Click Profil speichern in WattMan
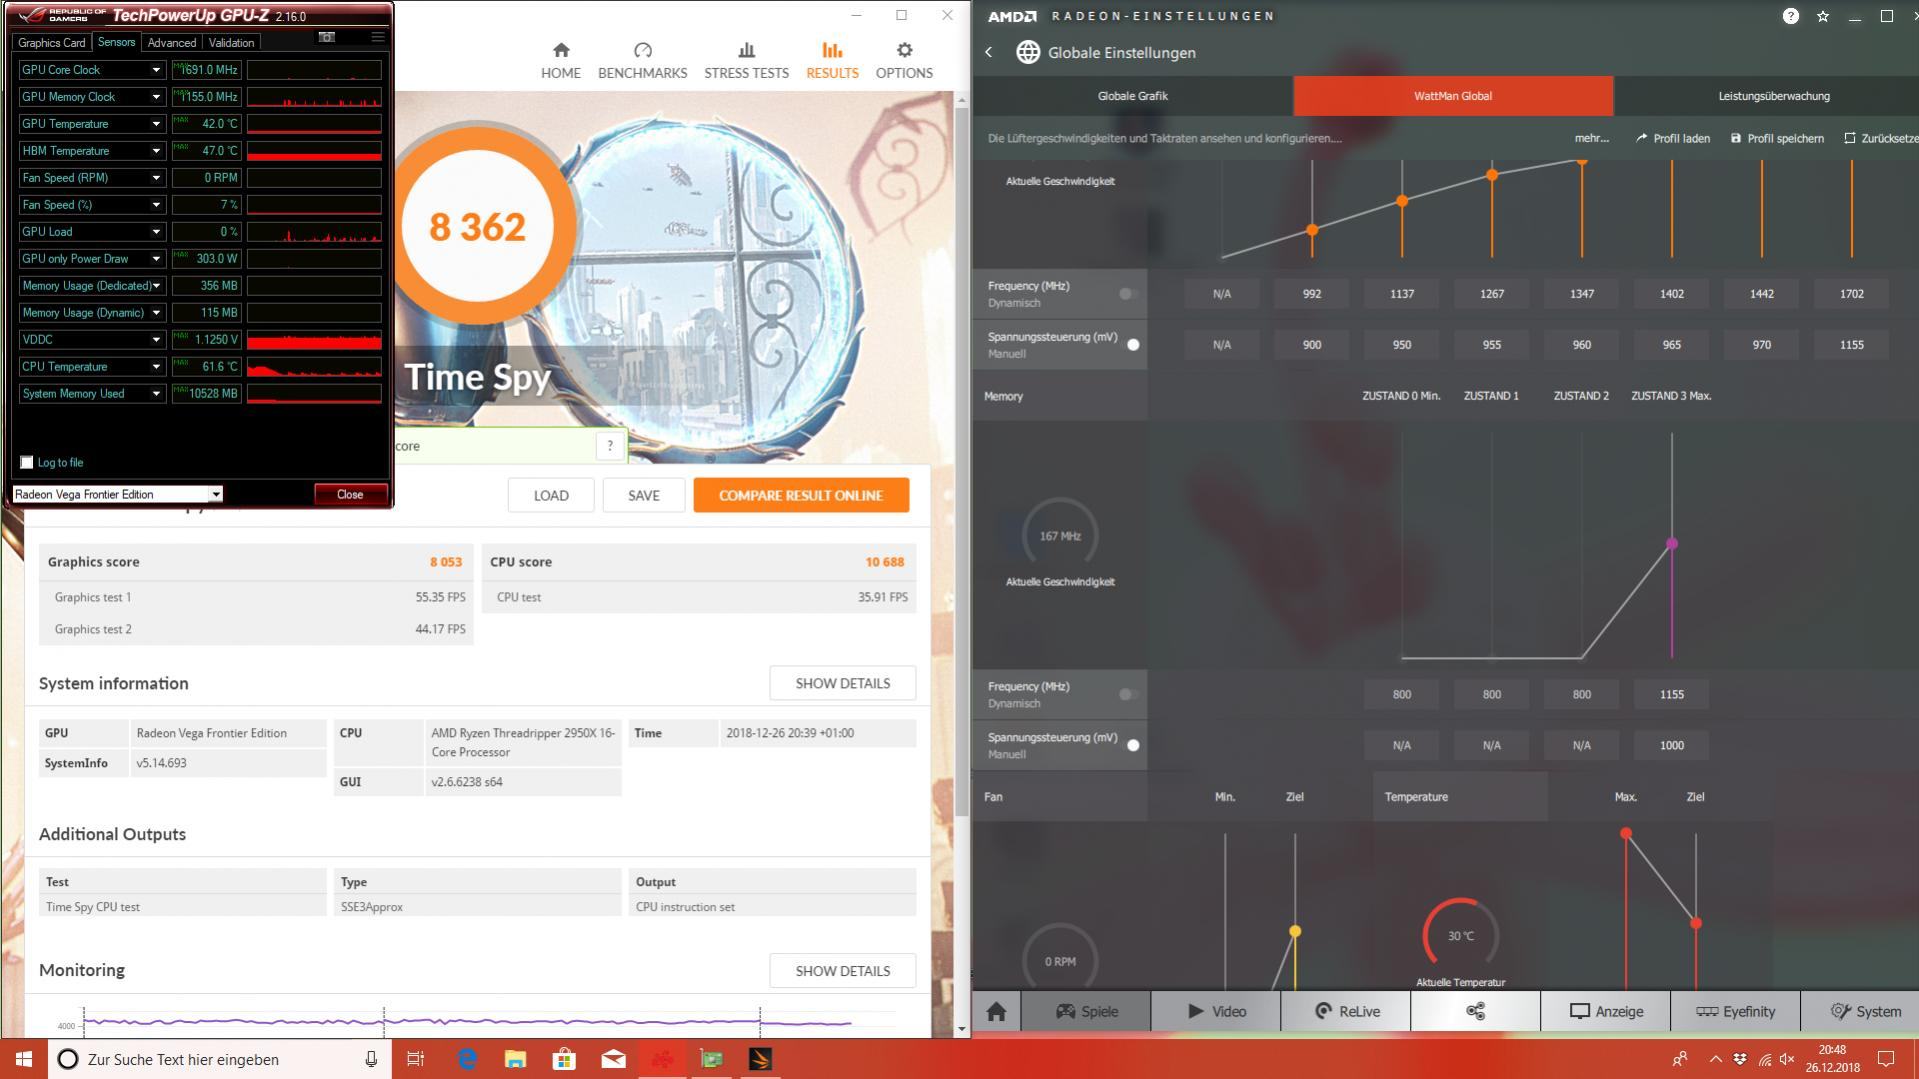This screenshot has width=1919, height=1079. click(x=1777, y=138)
